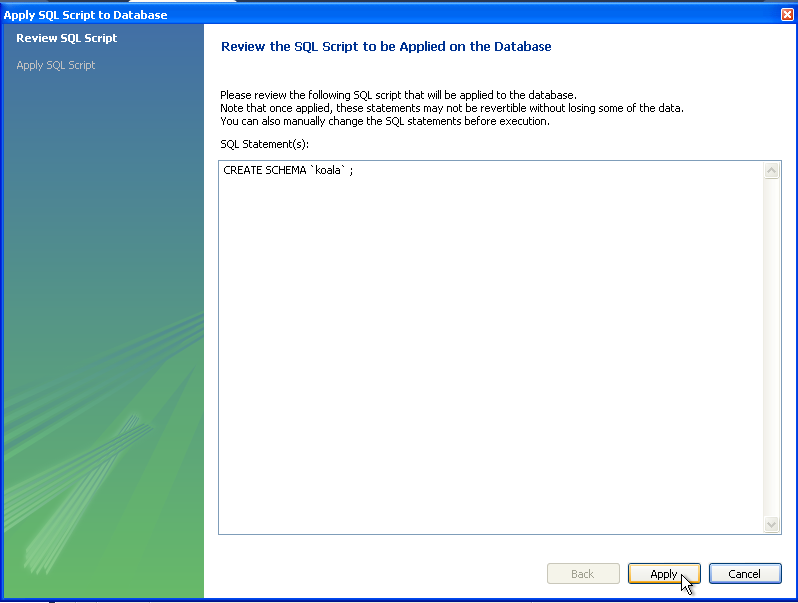
Task: Click the greyed-out Back button
Action: tap(582, 574)
